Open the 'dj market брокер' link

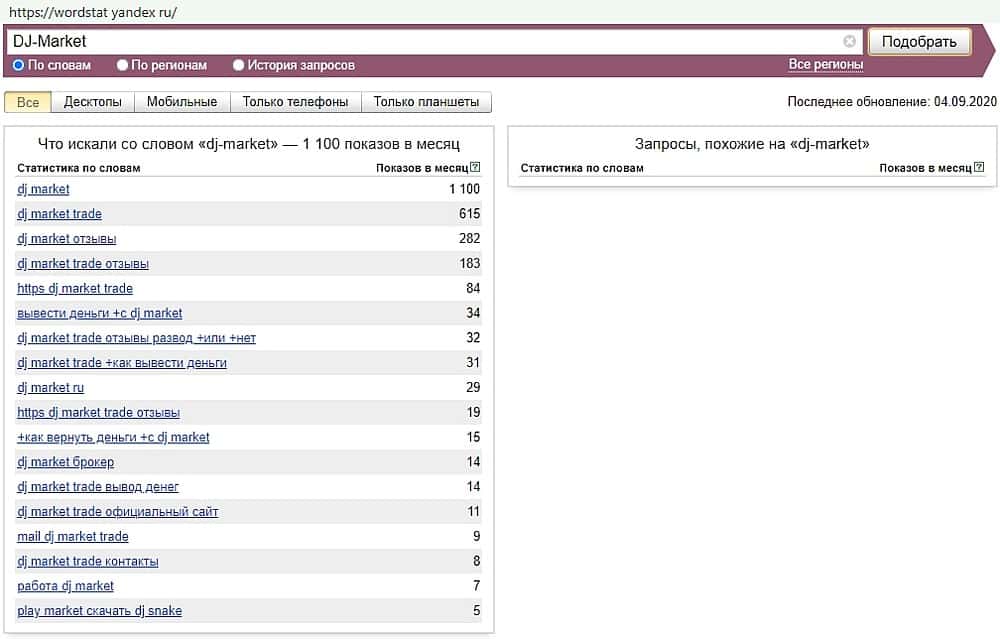(x=65, y=462)
